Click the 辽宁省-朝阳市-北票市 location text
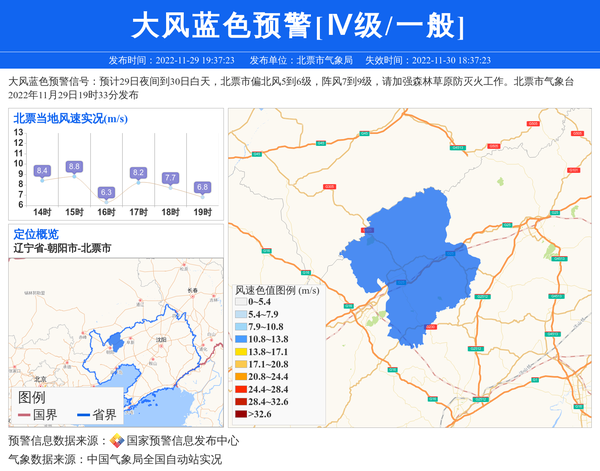Screen dimensions: 600x471 coord(62,248)
